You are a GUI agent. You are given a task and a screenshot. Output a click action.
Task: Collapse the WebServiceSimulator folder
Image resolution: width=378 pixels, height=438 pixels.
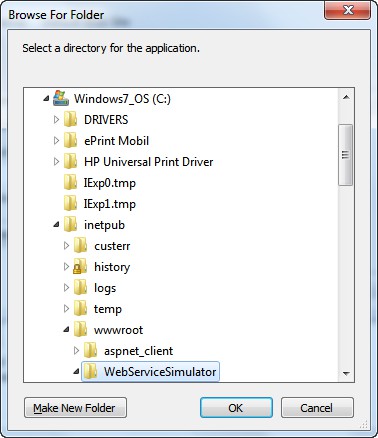76,372
